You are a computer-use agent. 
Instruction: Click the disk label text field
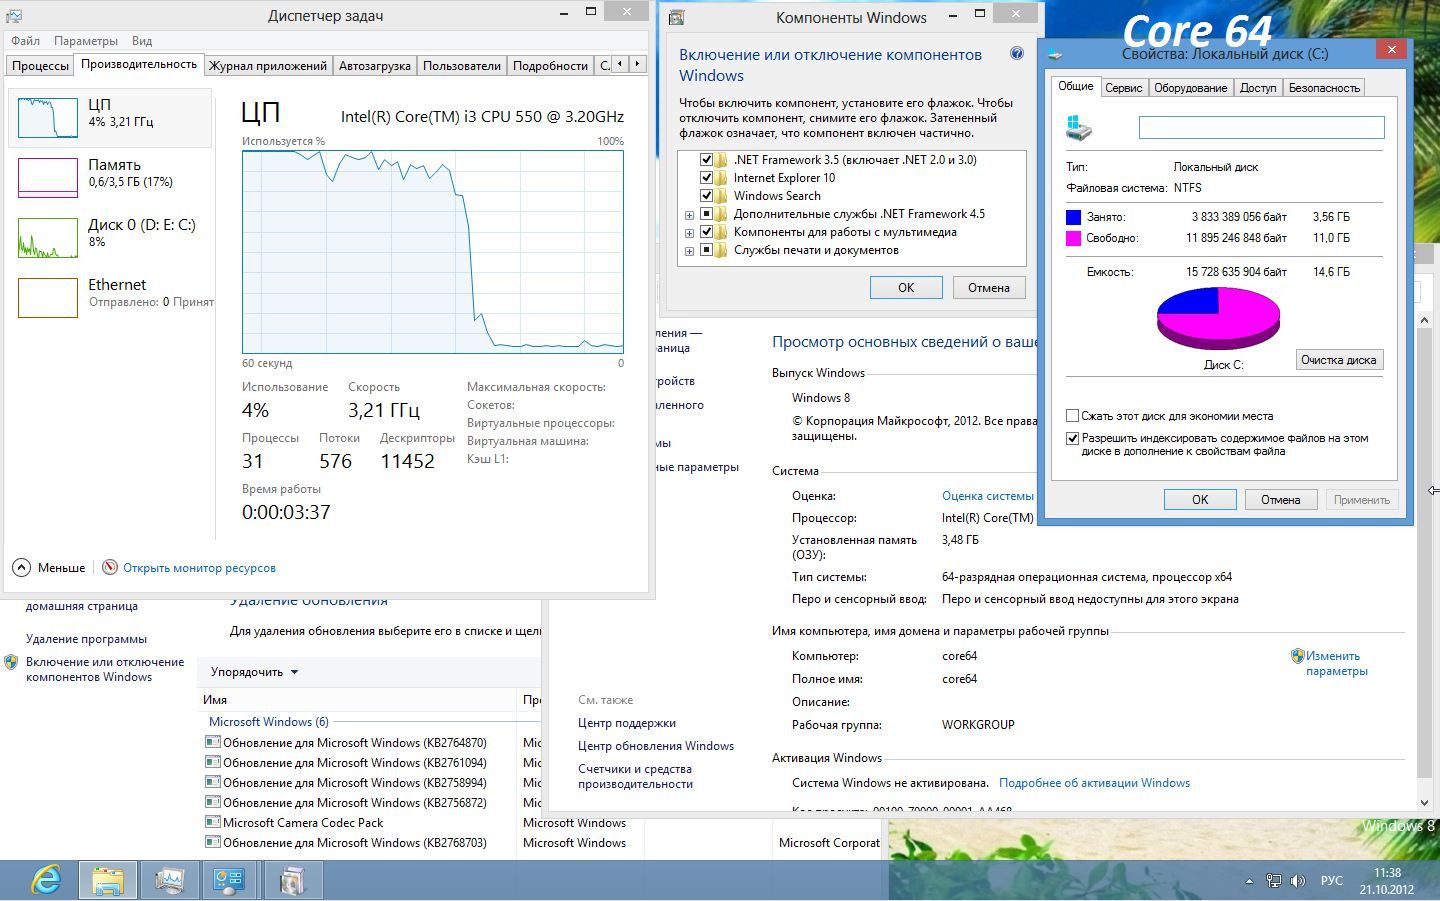coord(1261,127)
